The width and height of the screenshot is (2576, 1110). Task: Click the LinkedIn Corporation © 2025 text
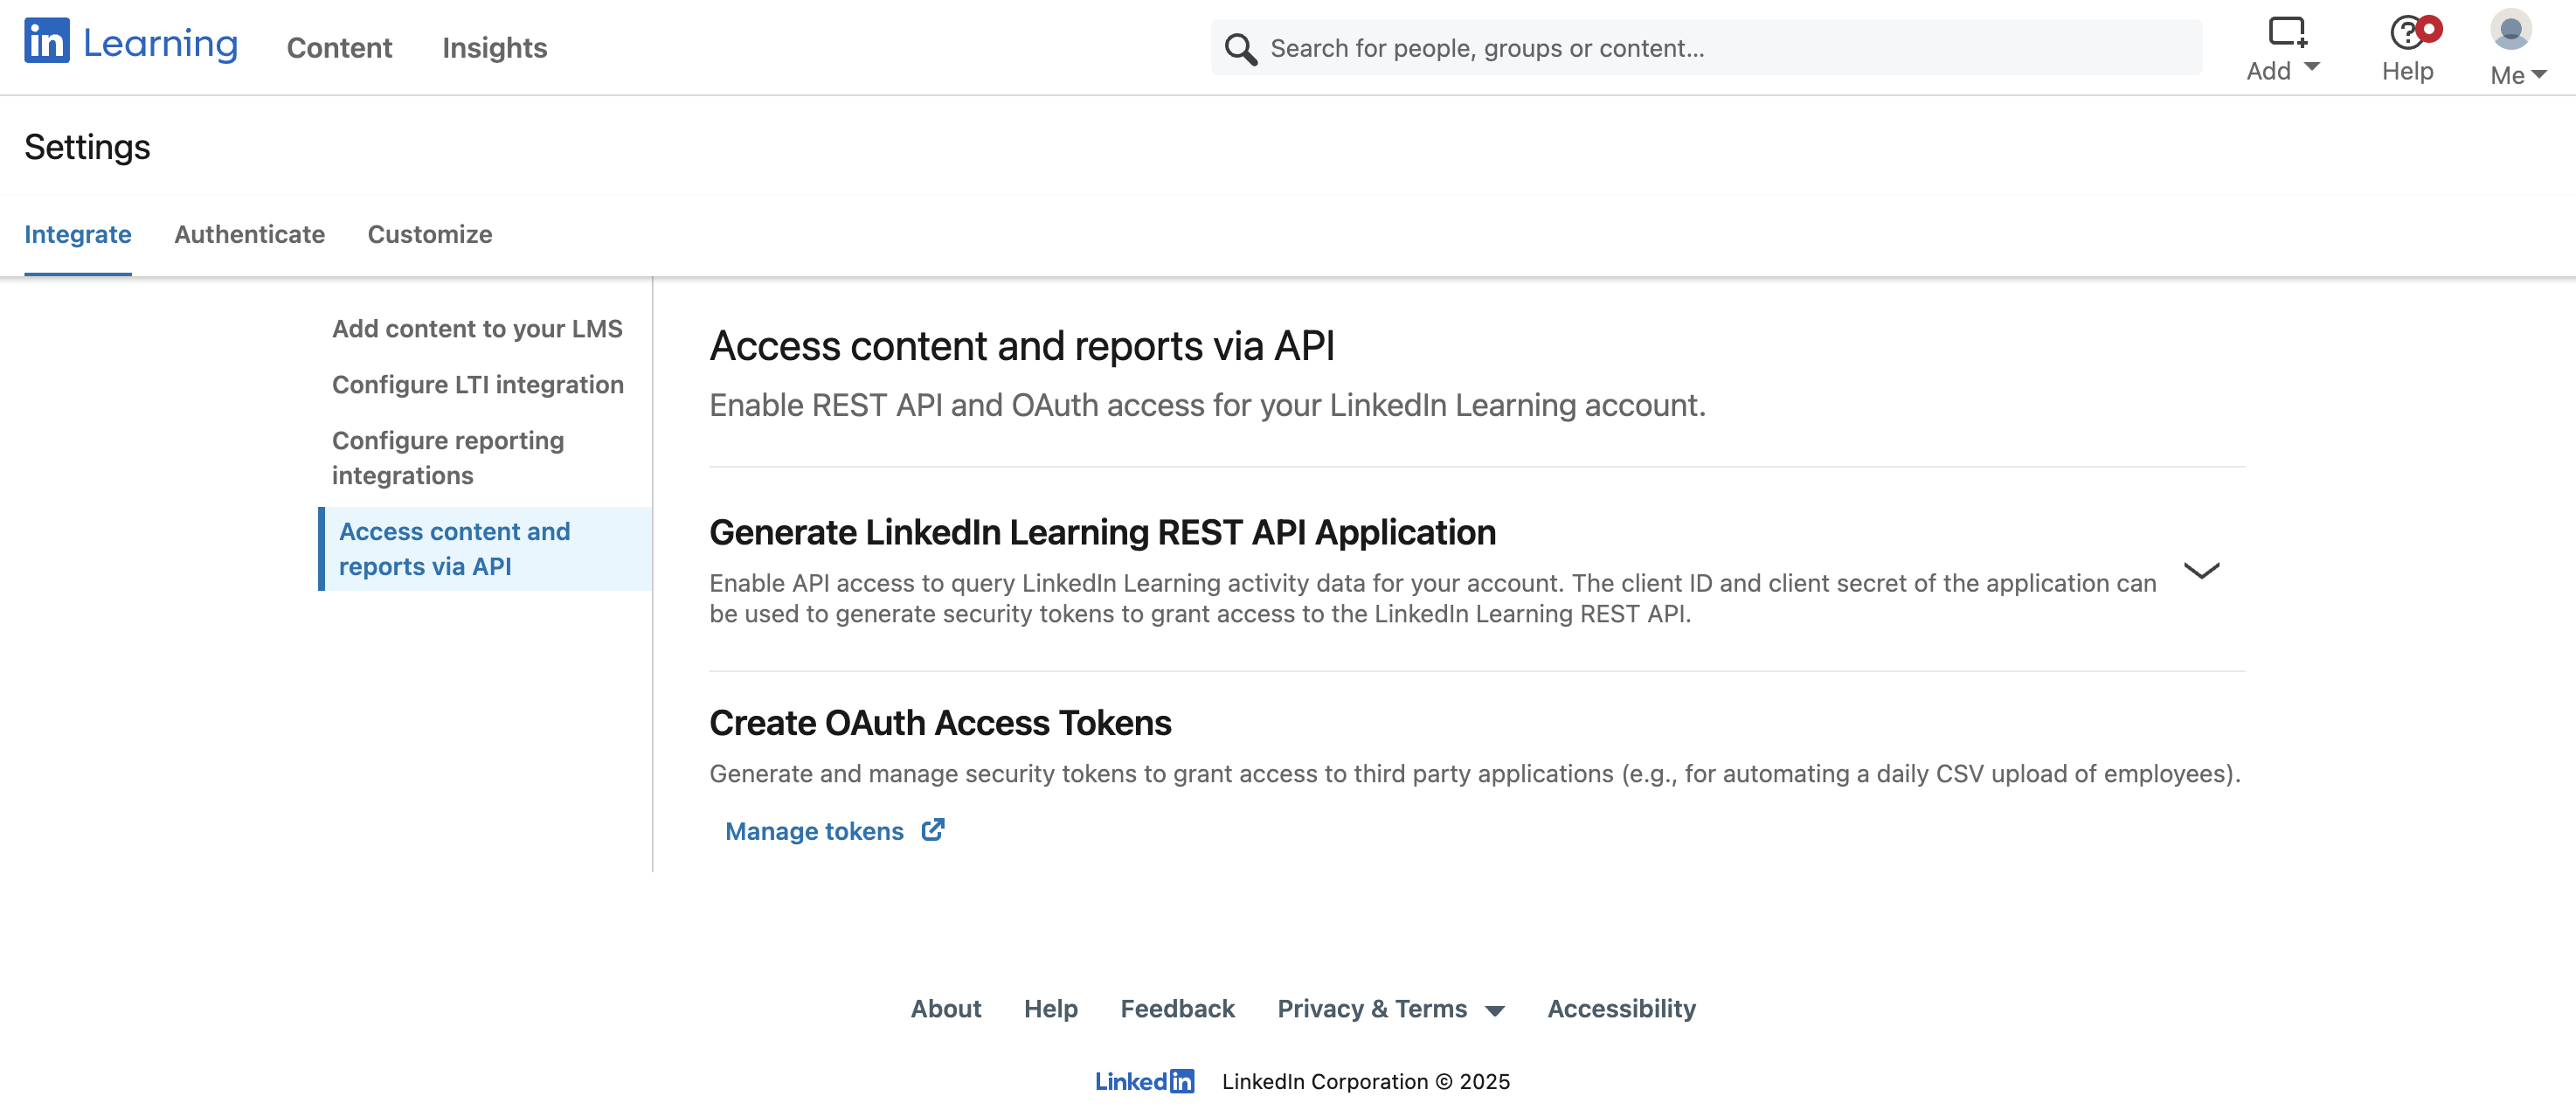pos(1366,1081)
